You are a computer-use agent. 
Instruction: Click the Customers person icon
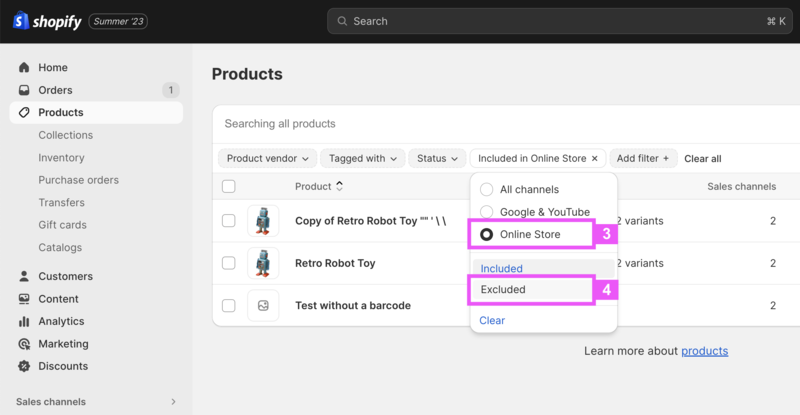tap(24, 276)
